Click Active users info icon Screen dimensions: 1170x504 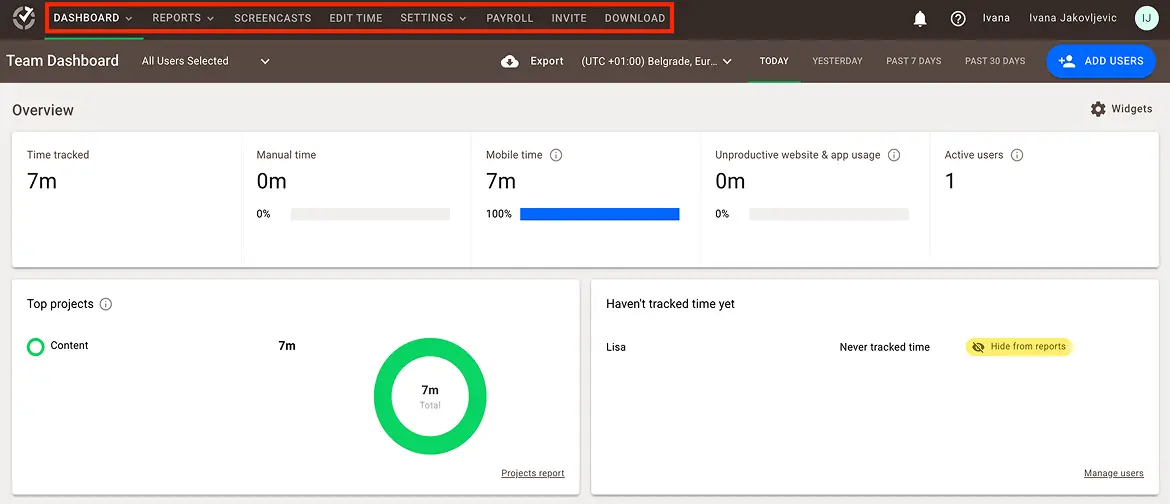1017,155
